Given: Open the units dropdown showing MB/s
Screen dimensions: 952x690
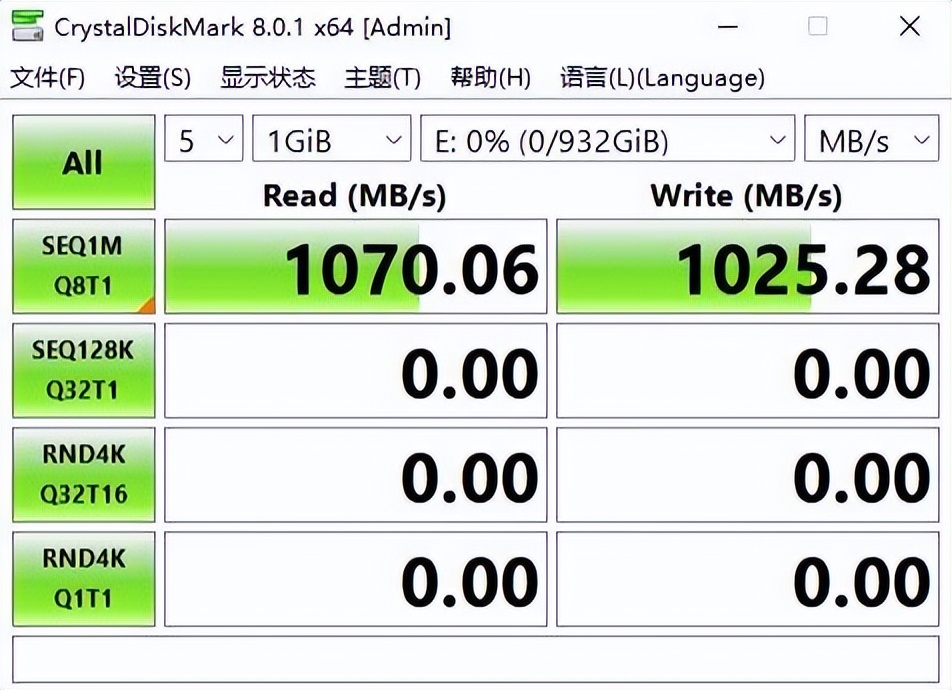Looking at the screenshot, I should [x=872, y=138].
